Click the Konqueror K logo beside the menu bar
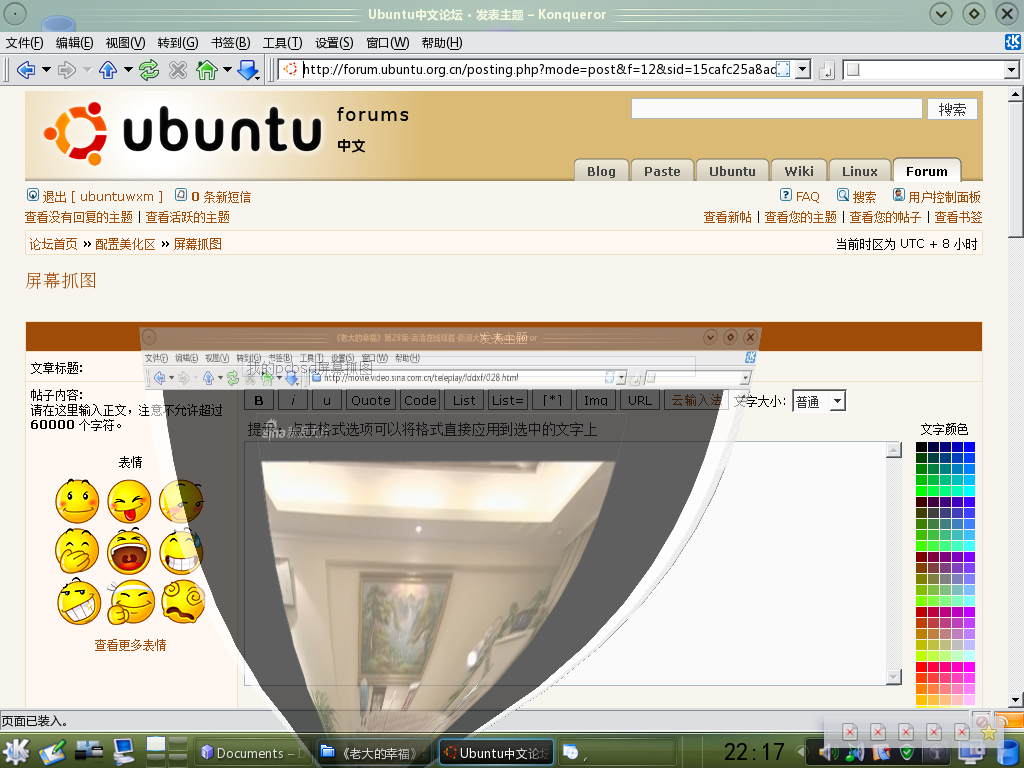This screenshot has height=768, width=1024. click(x=1012, y=42)
